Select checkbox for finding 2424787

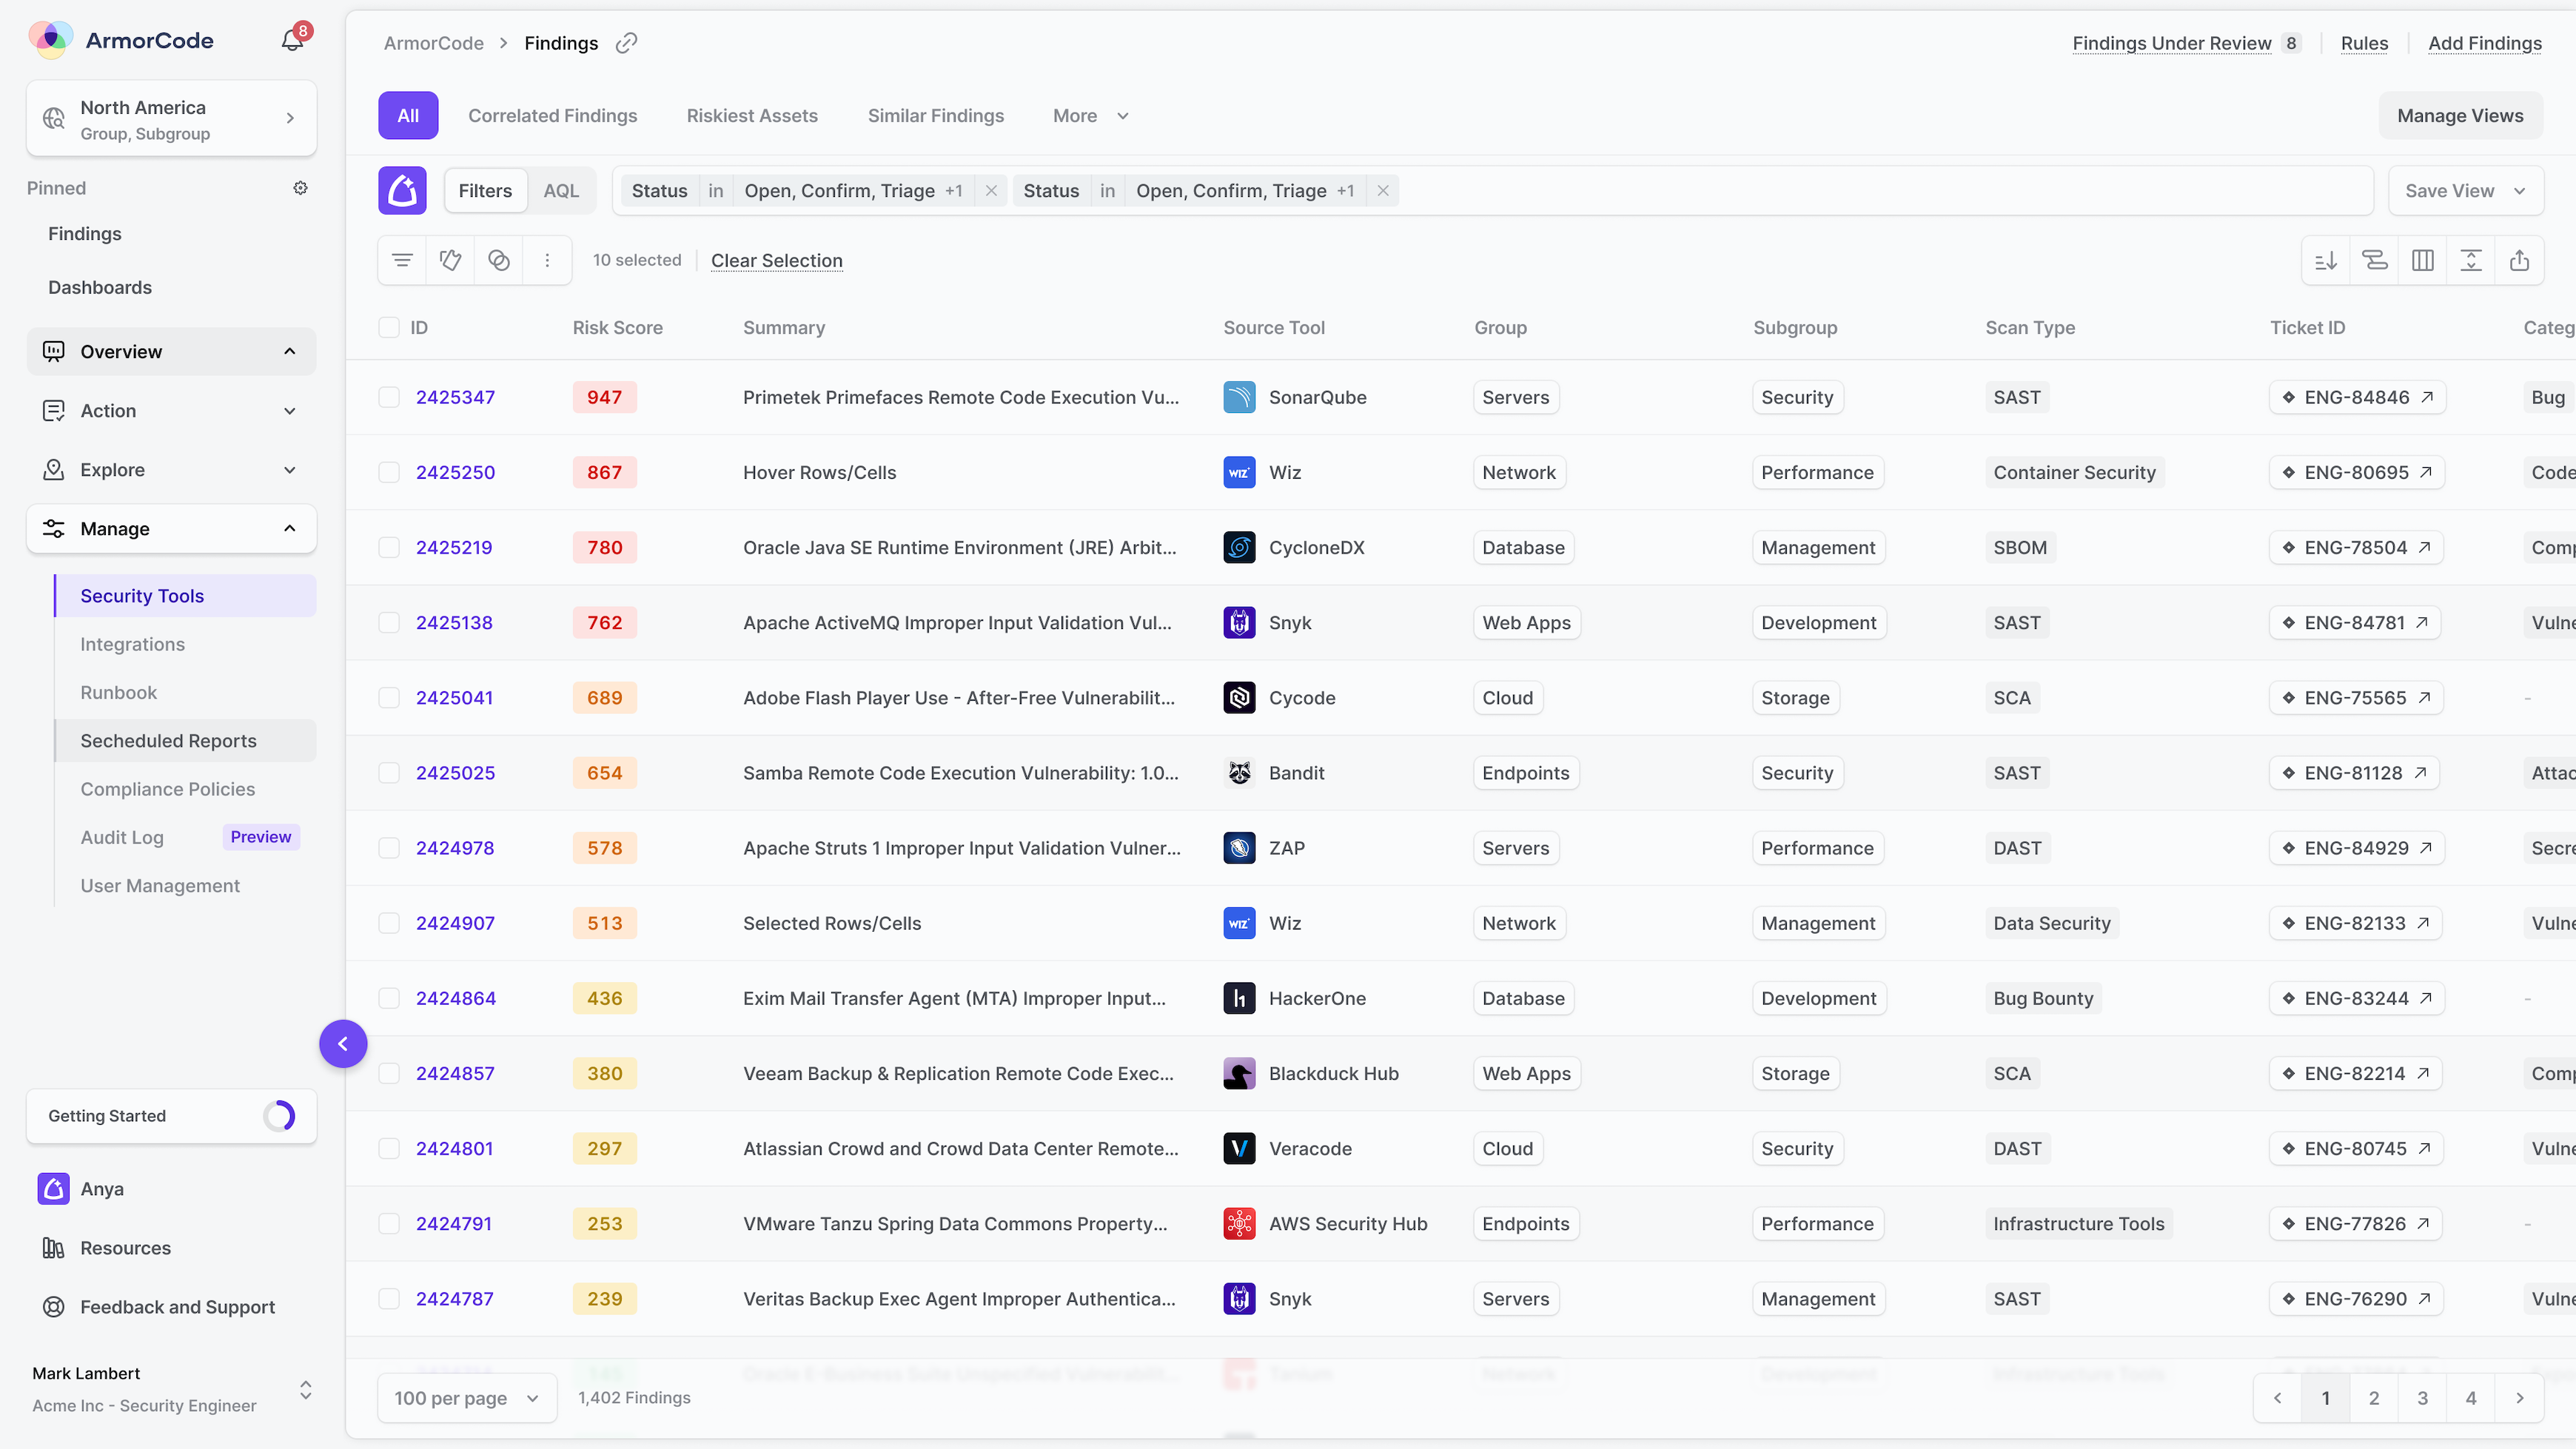point(389,1298)
